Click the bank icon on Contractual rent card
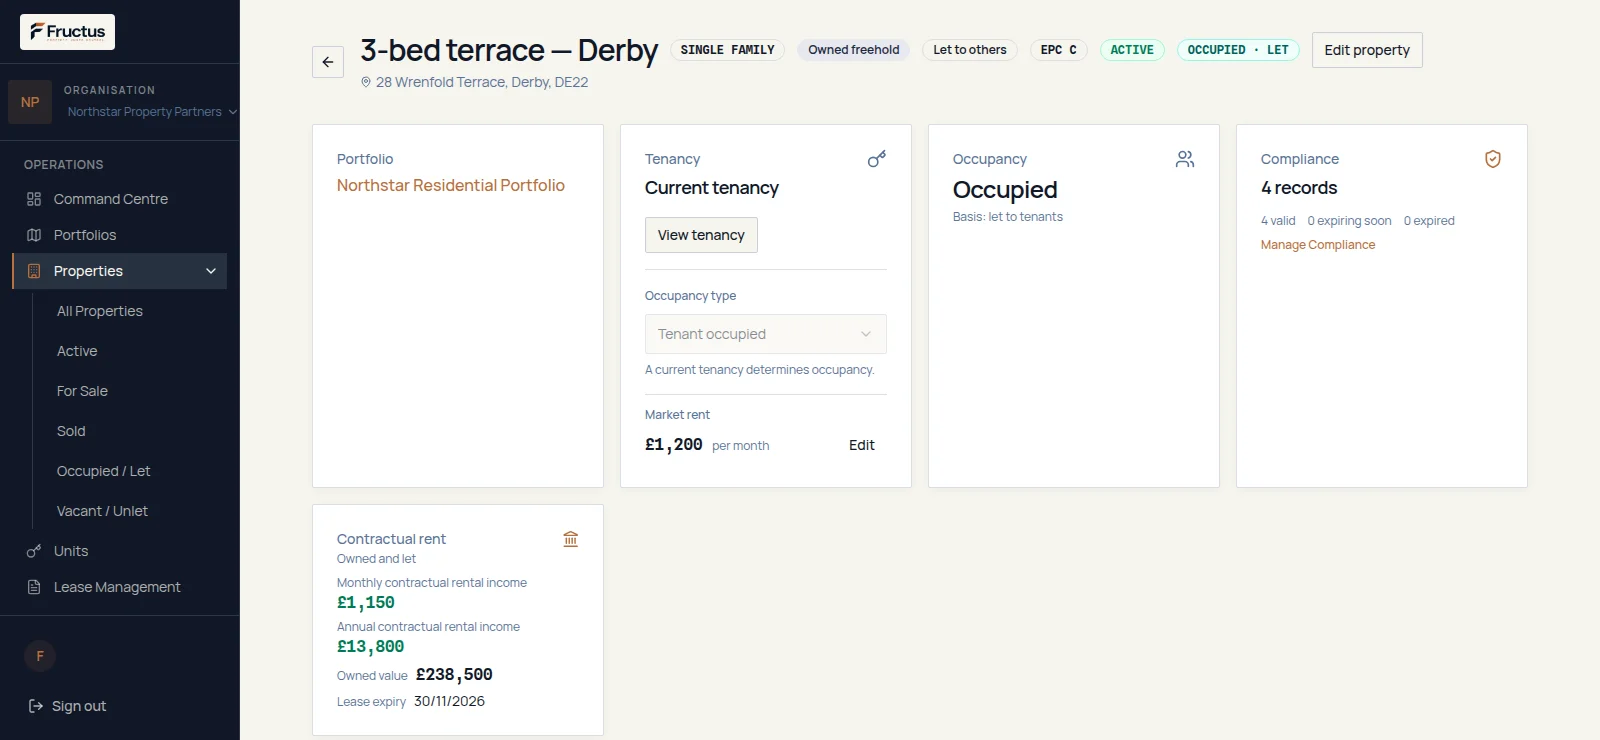 point(571,539)
